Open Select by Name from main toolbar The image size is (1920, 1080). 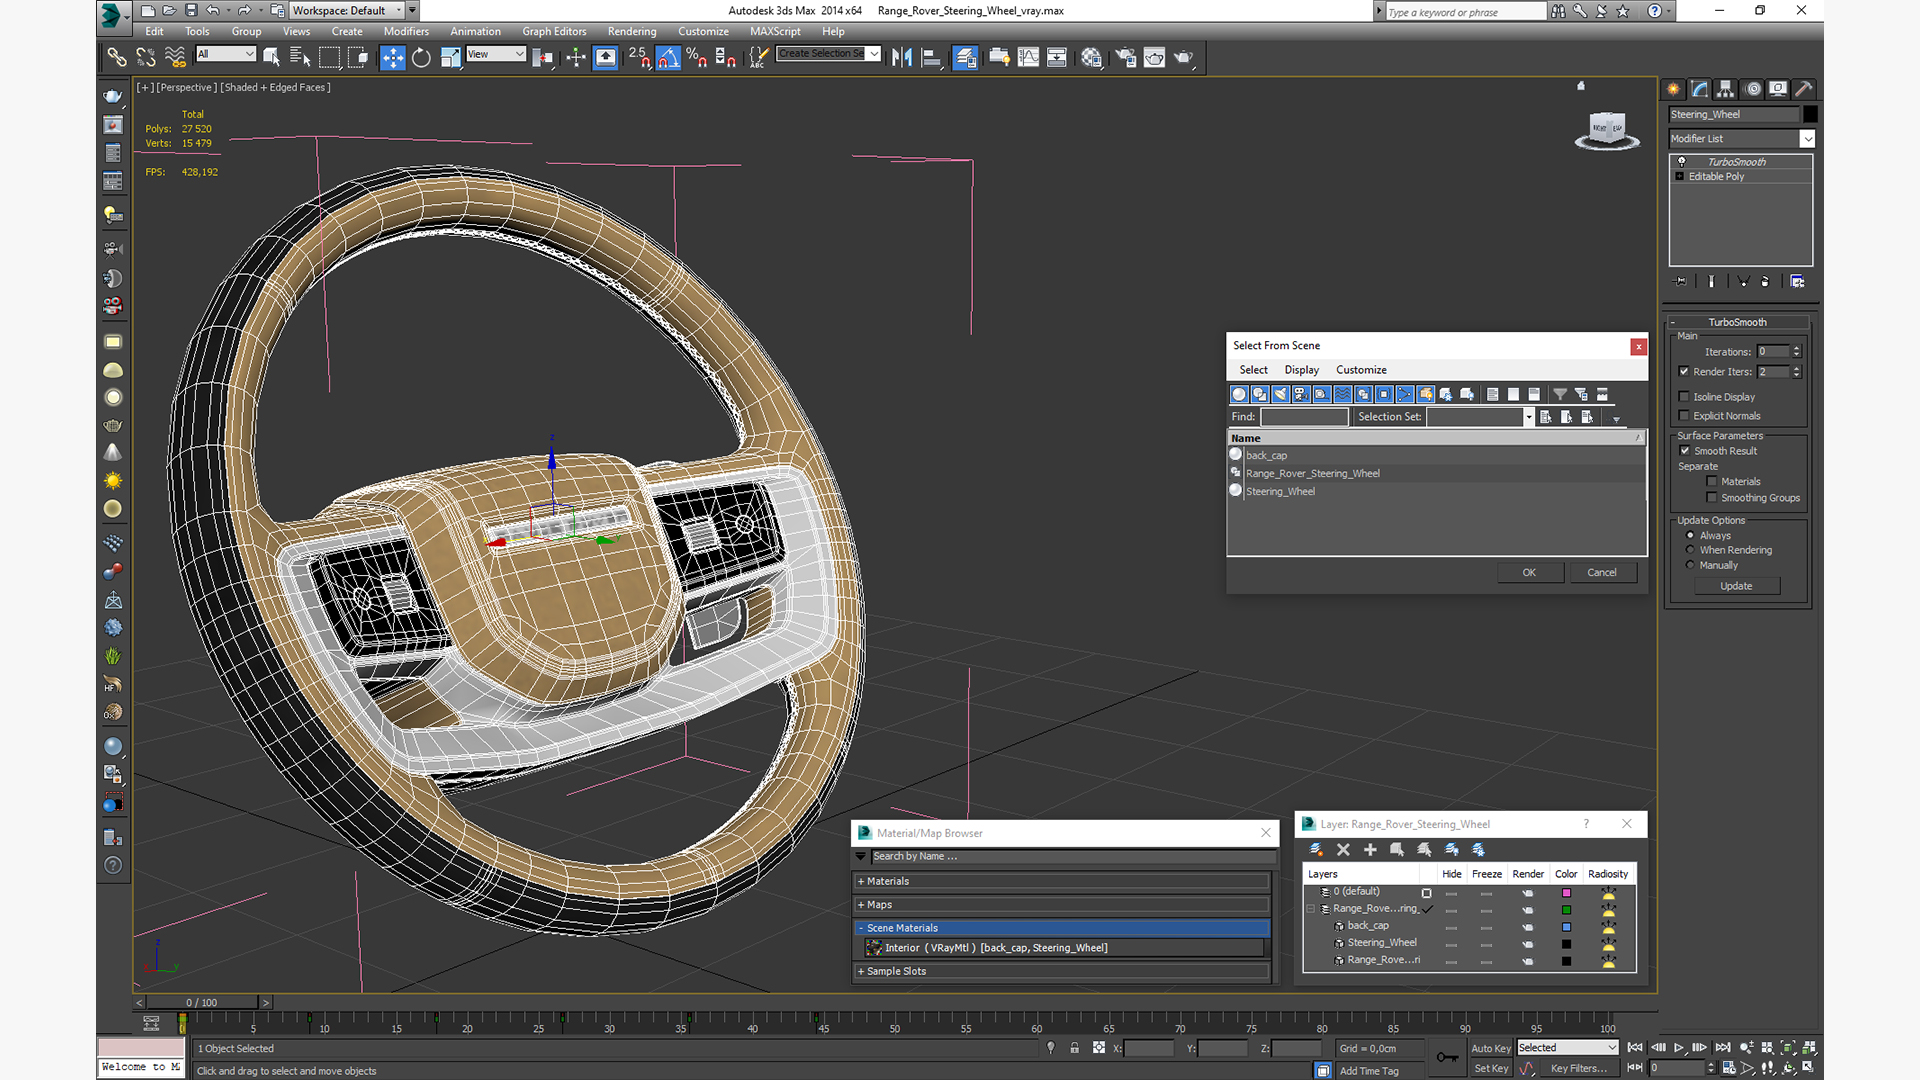299,58
